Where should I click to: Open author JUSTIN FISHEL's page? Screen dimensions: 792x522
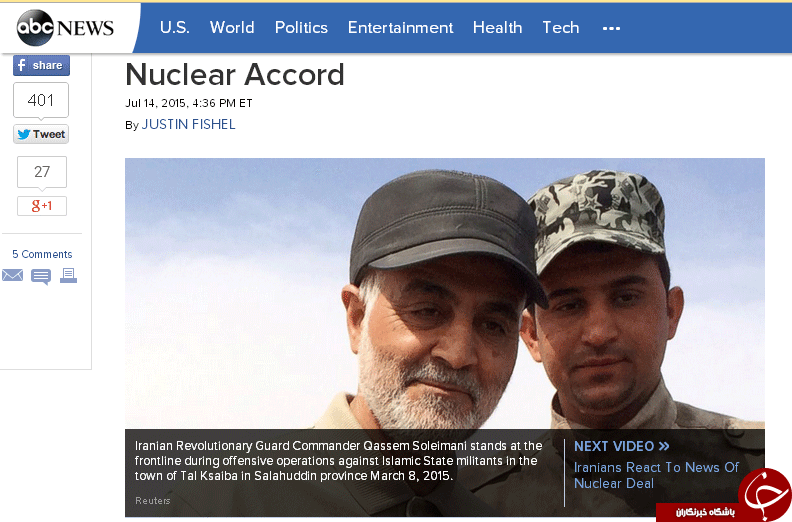[x=188, y=125]
